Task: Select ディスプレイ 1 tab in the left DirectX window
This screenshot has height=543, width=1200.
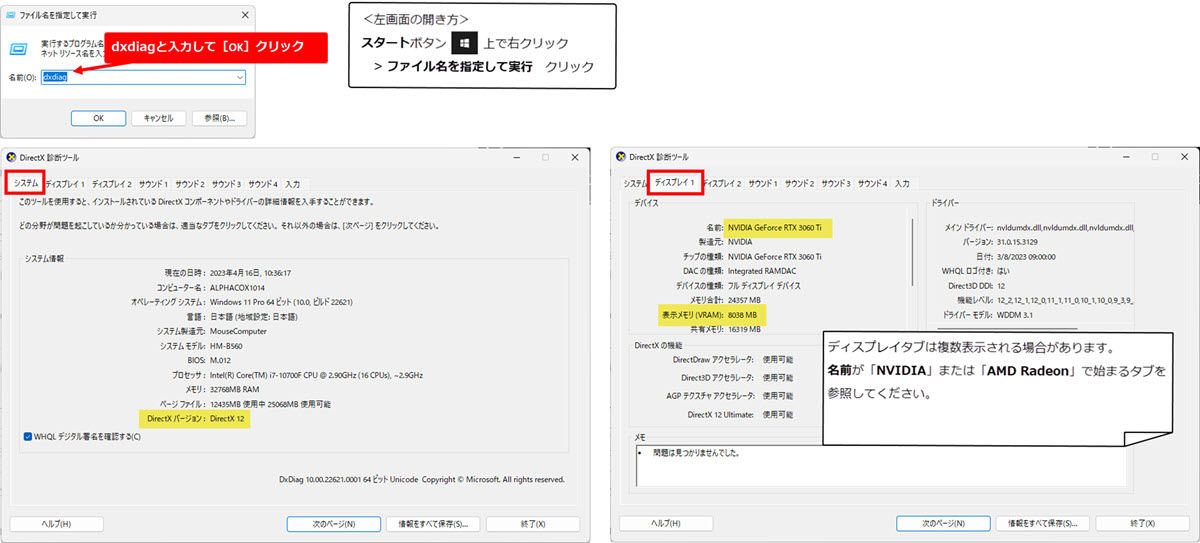Action: [65, 184]
